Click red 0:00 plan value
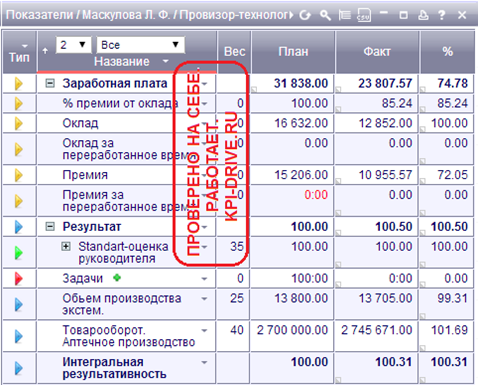The height and width of the screenshot is (385, 478). [316, 195]
